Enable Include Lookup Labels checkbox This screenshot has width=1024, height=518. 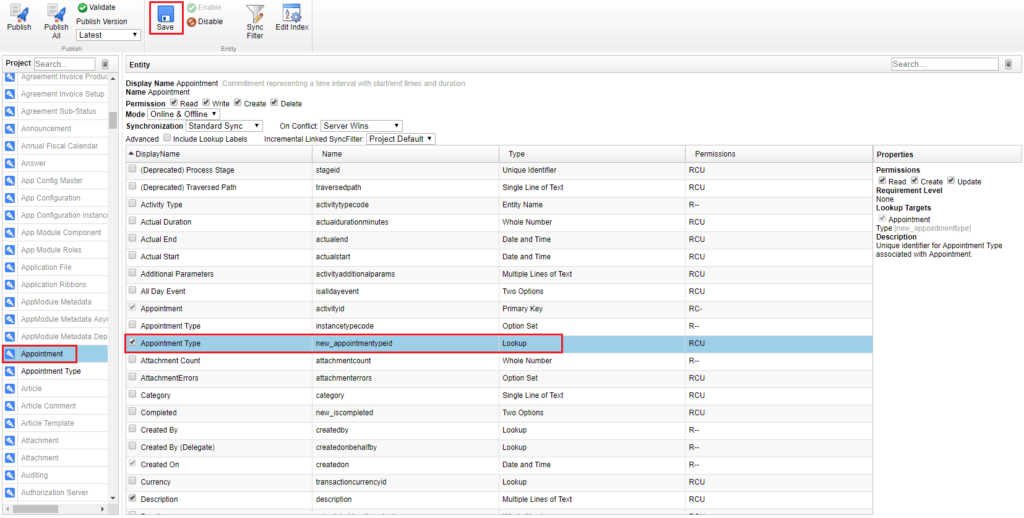click(167, 138)
